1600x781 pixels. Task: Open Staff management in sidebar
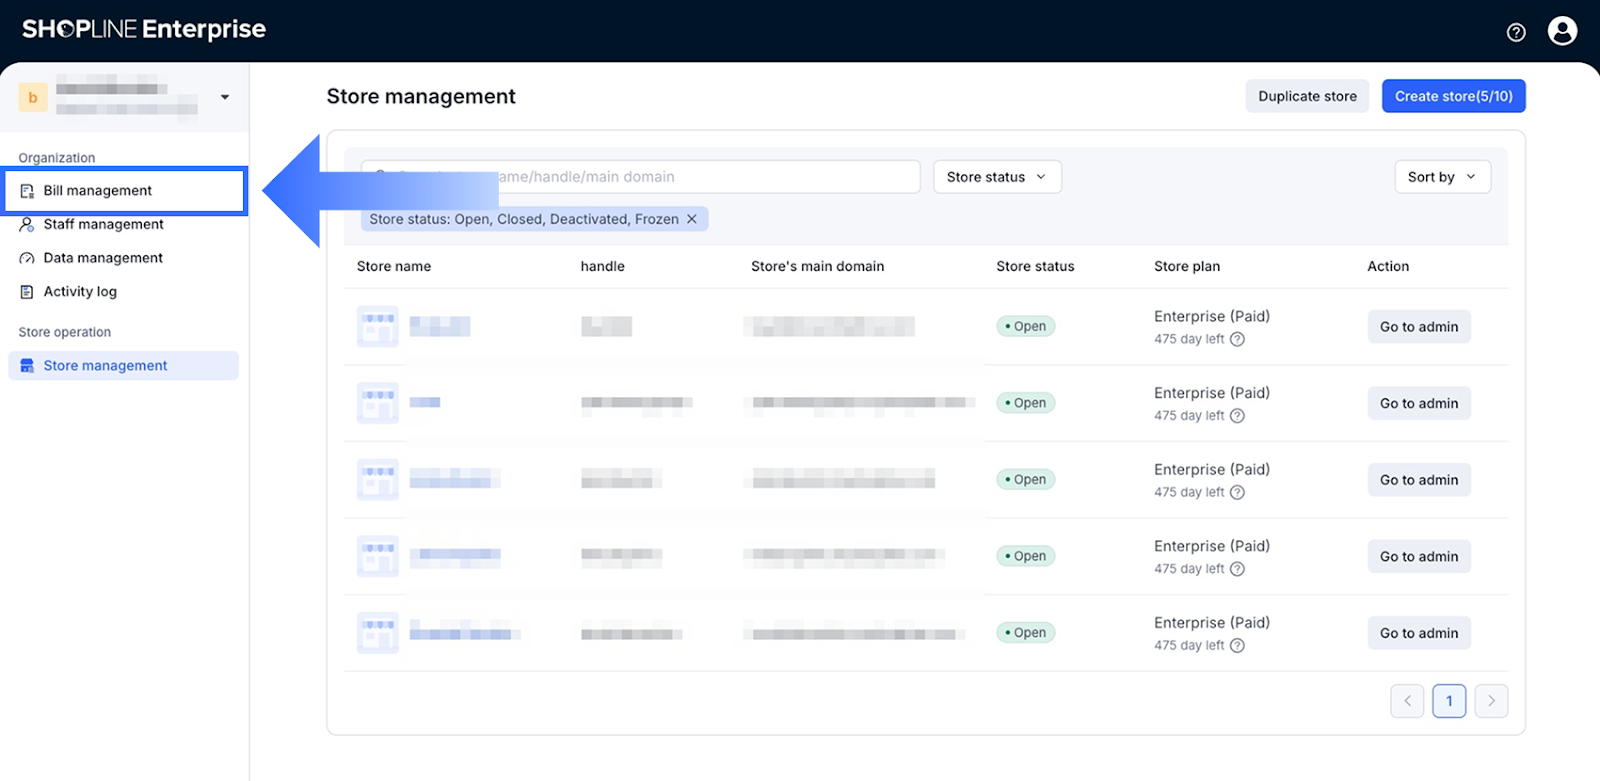pos(103,224)
